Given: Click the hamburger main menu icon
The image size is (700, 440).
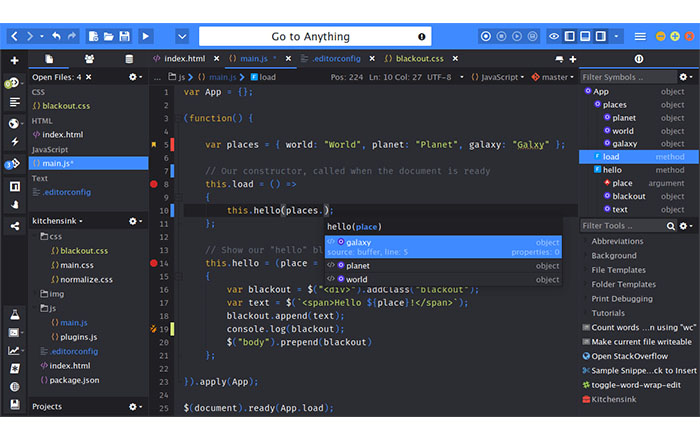Looking at the screenshot, I should click(640, 37).
